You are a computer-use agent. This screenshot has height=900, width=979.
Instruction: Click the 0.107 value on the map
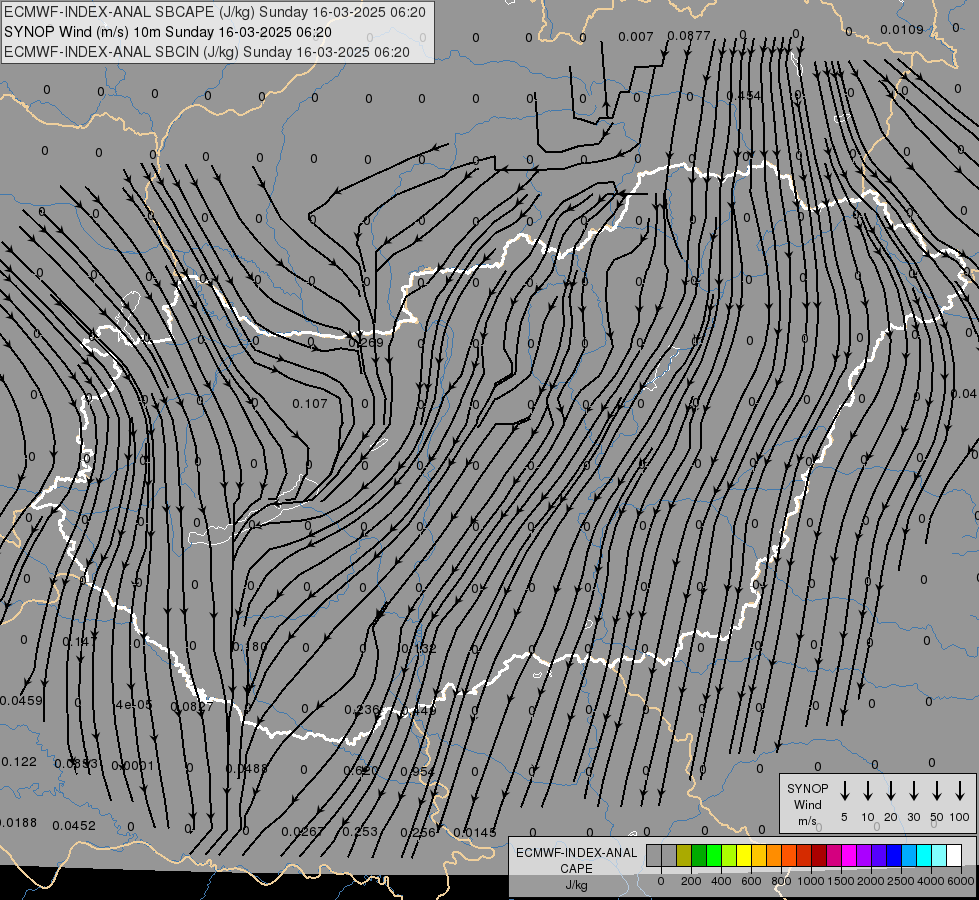coord(310,403)
